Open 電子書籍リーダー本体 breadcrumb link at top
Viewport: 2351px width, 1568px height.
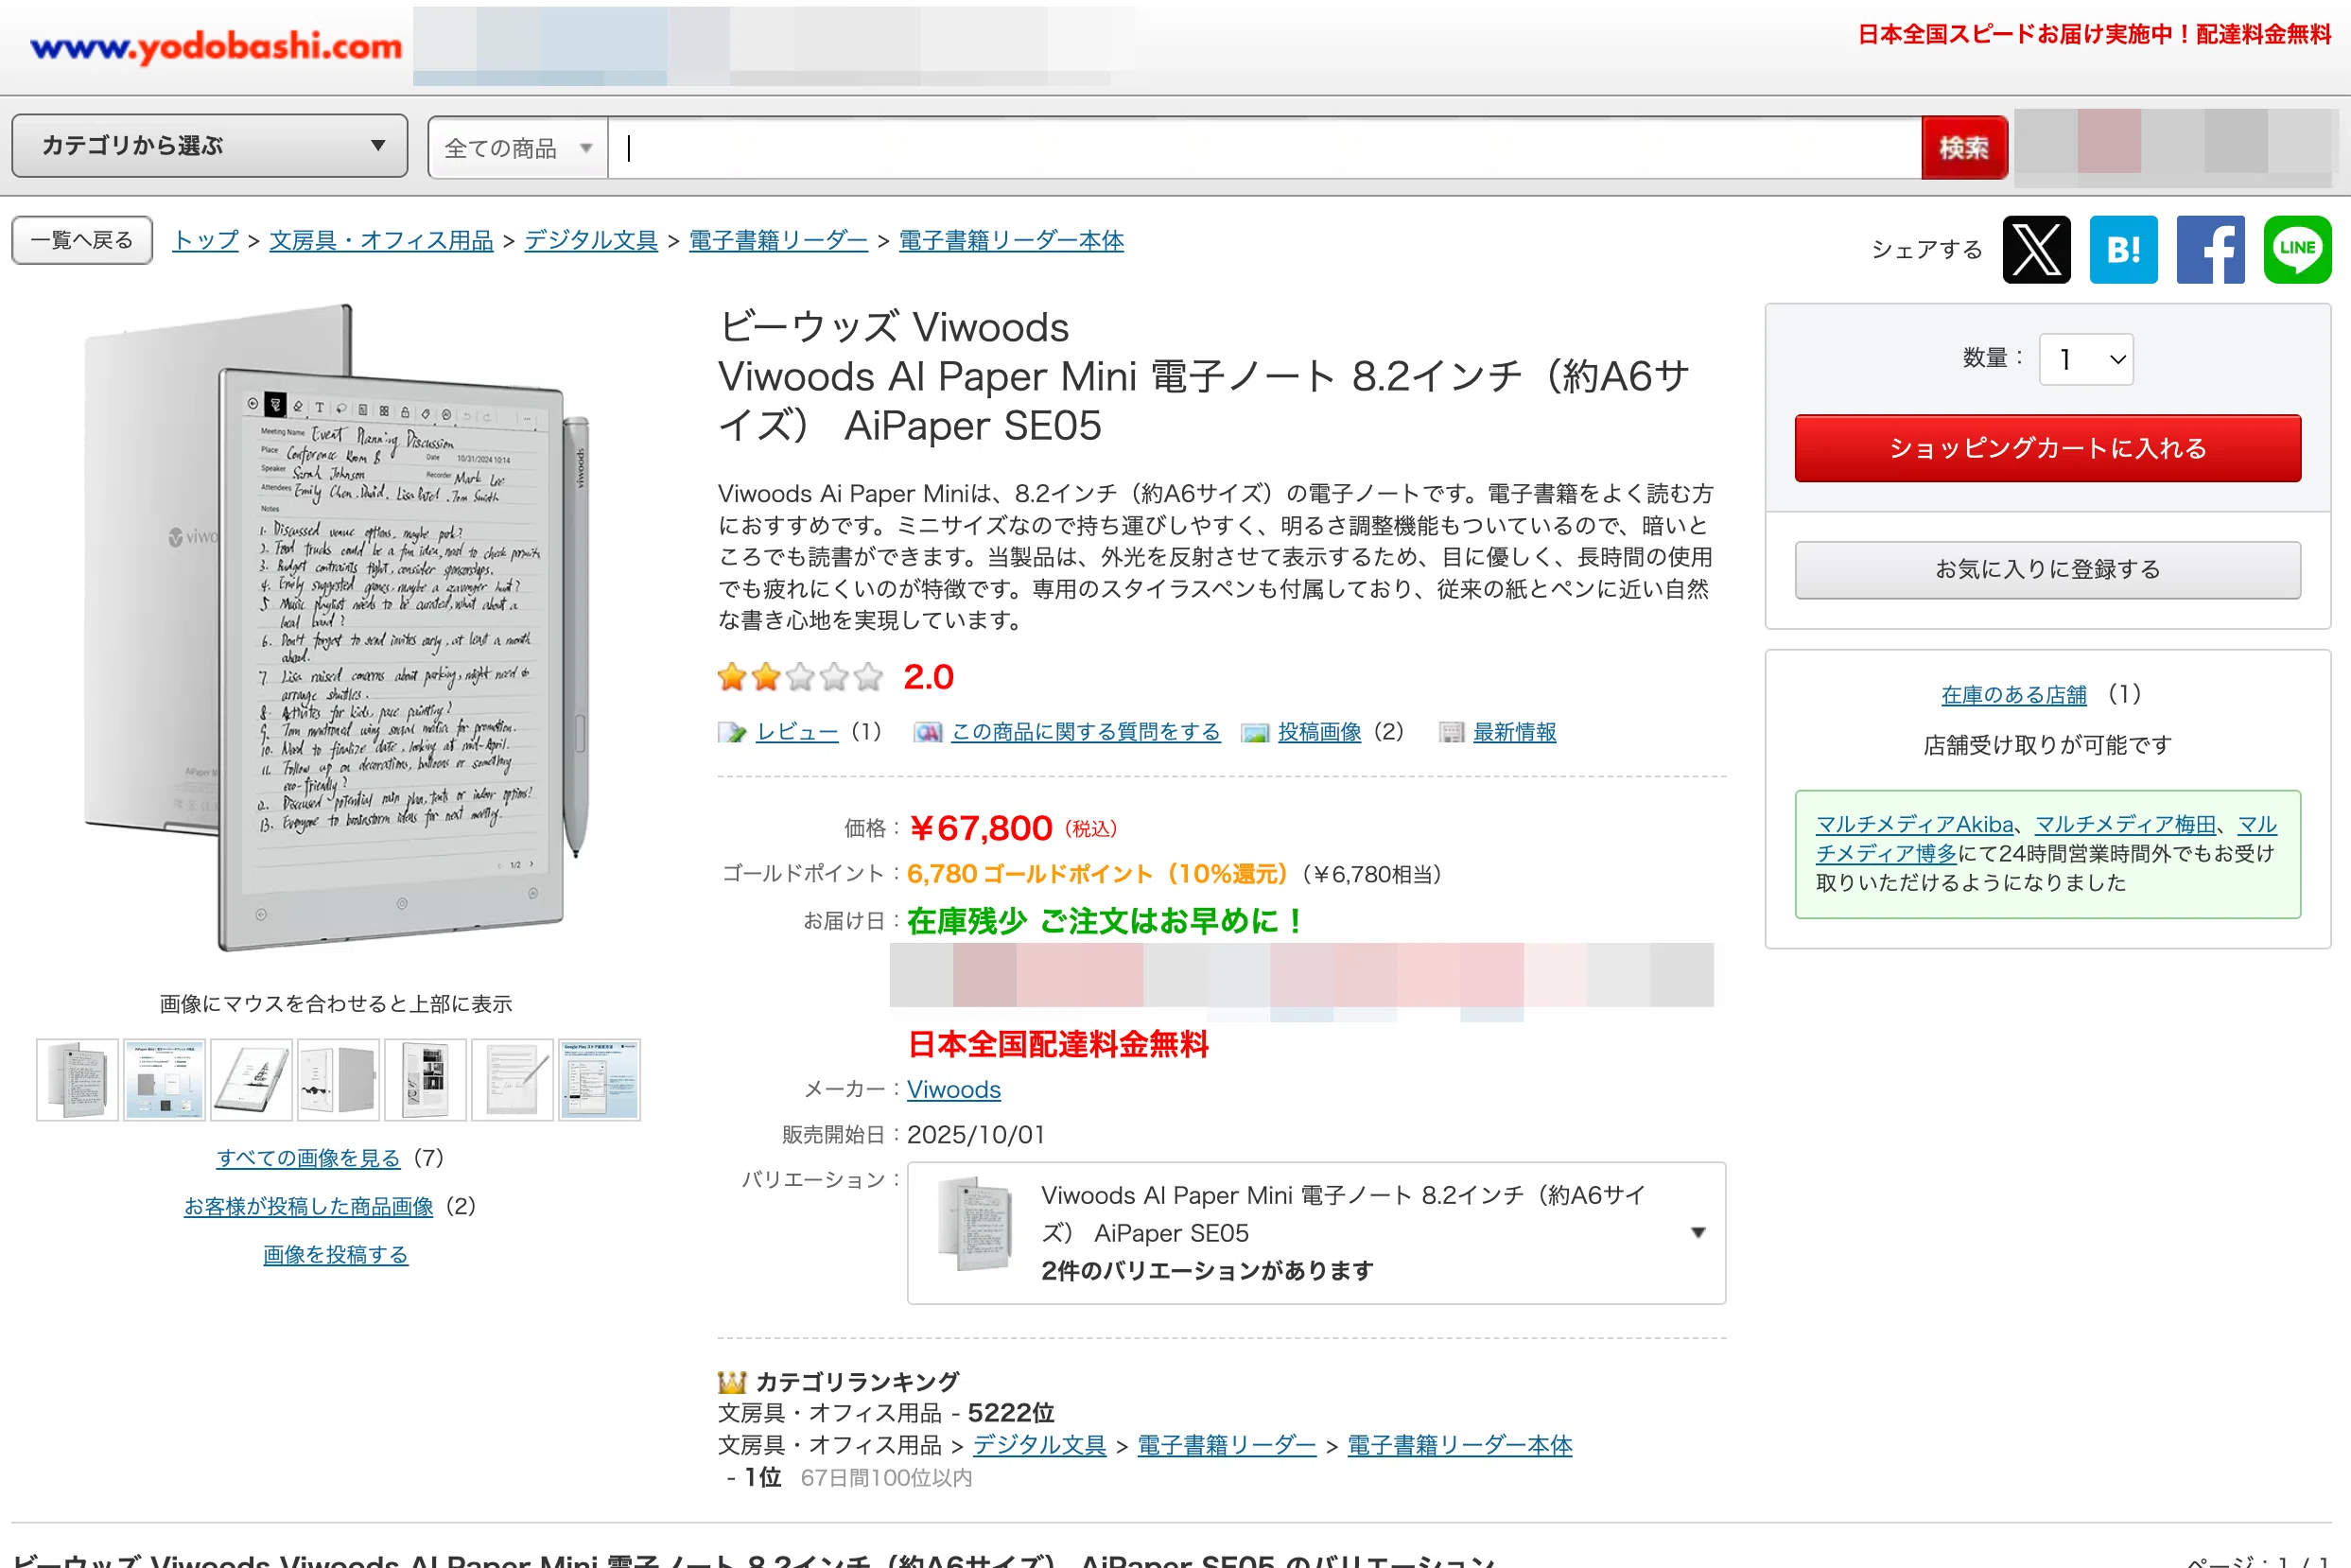tap(1011, 240)
